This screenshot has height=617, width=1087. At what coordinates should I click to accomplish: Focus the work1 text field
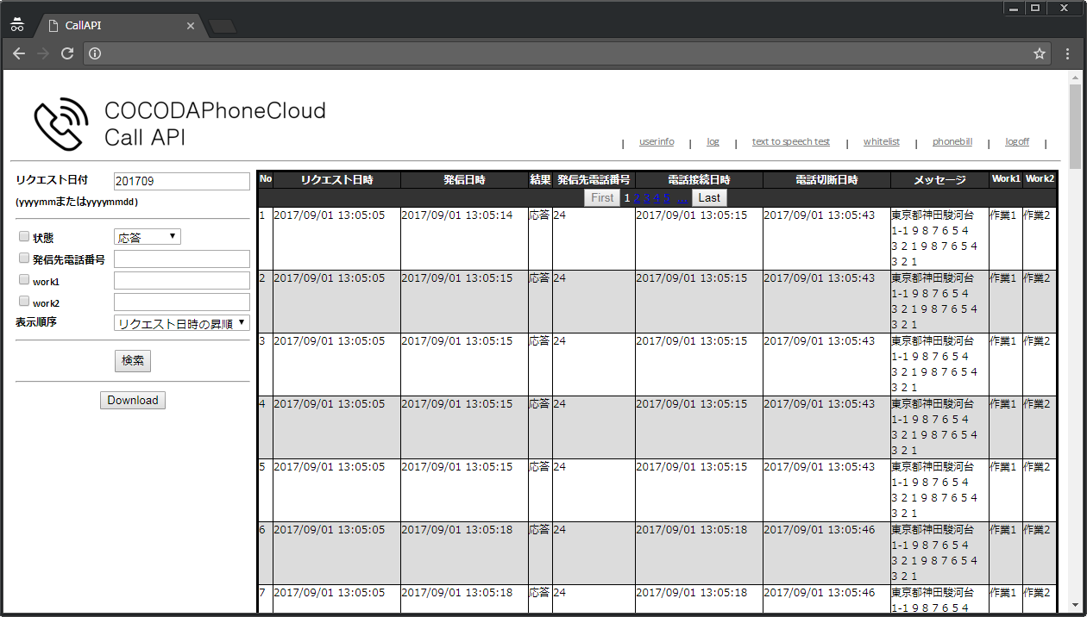pos(182,281)
